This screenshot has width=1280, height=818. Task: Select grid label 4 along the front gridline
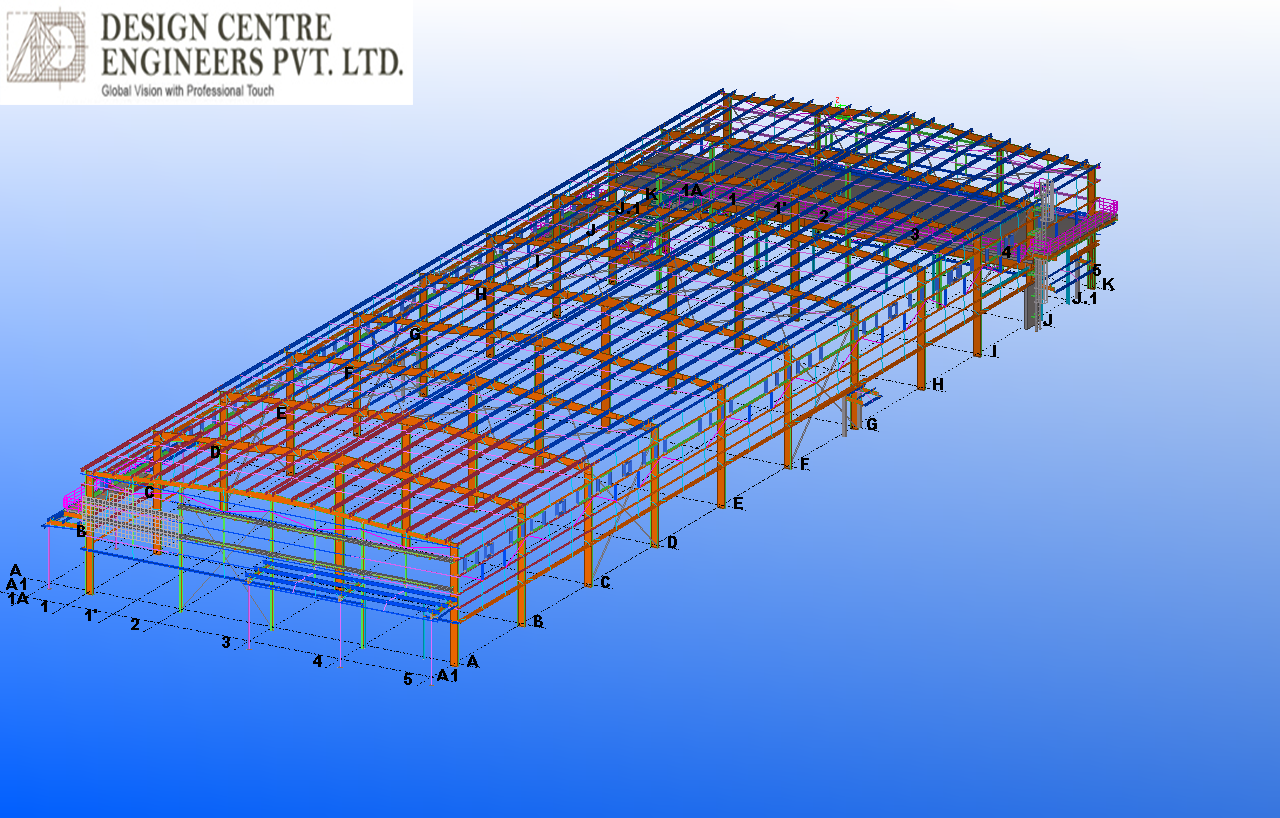(x=317, y=661)
